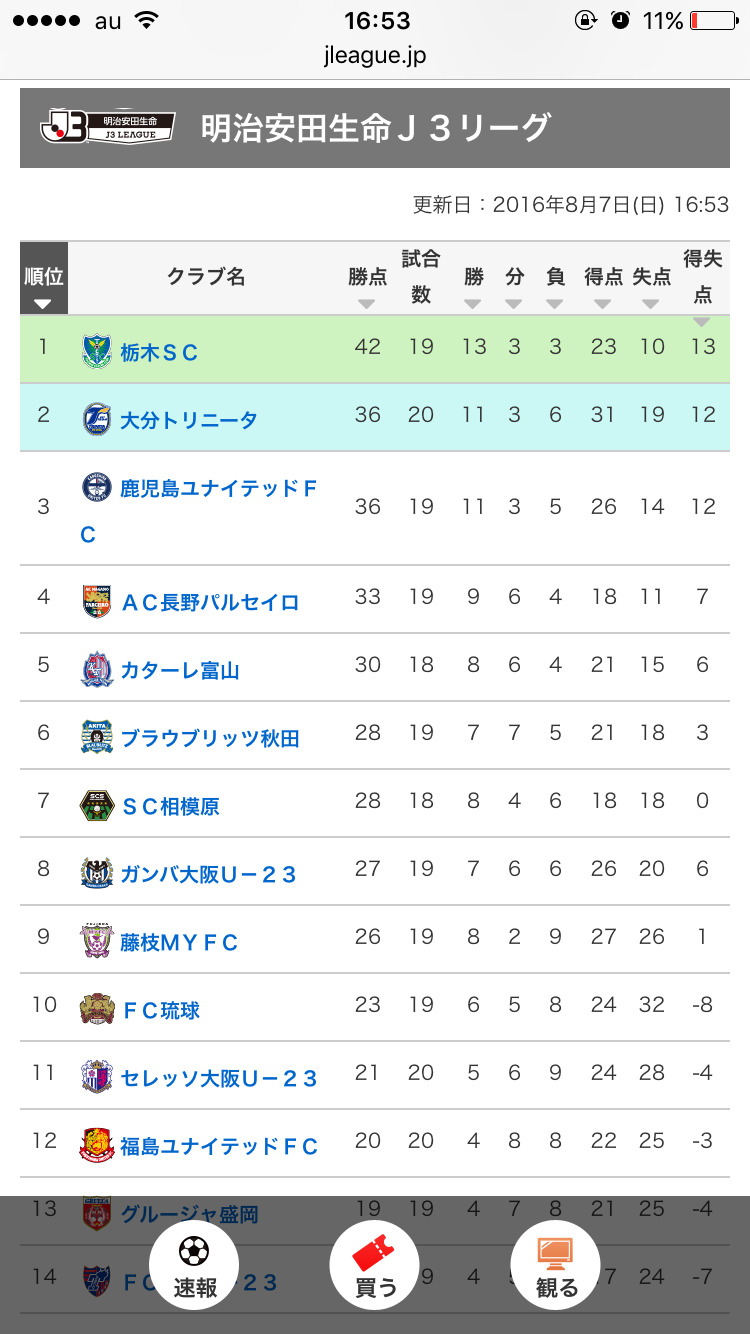Tap the FC Ryukyu crest icon
750x1334 pixels.
97,1009
